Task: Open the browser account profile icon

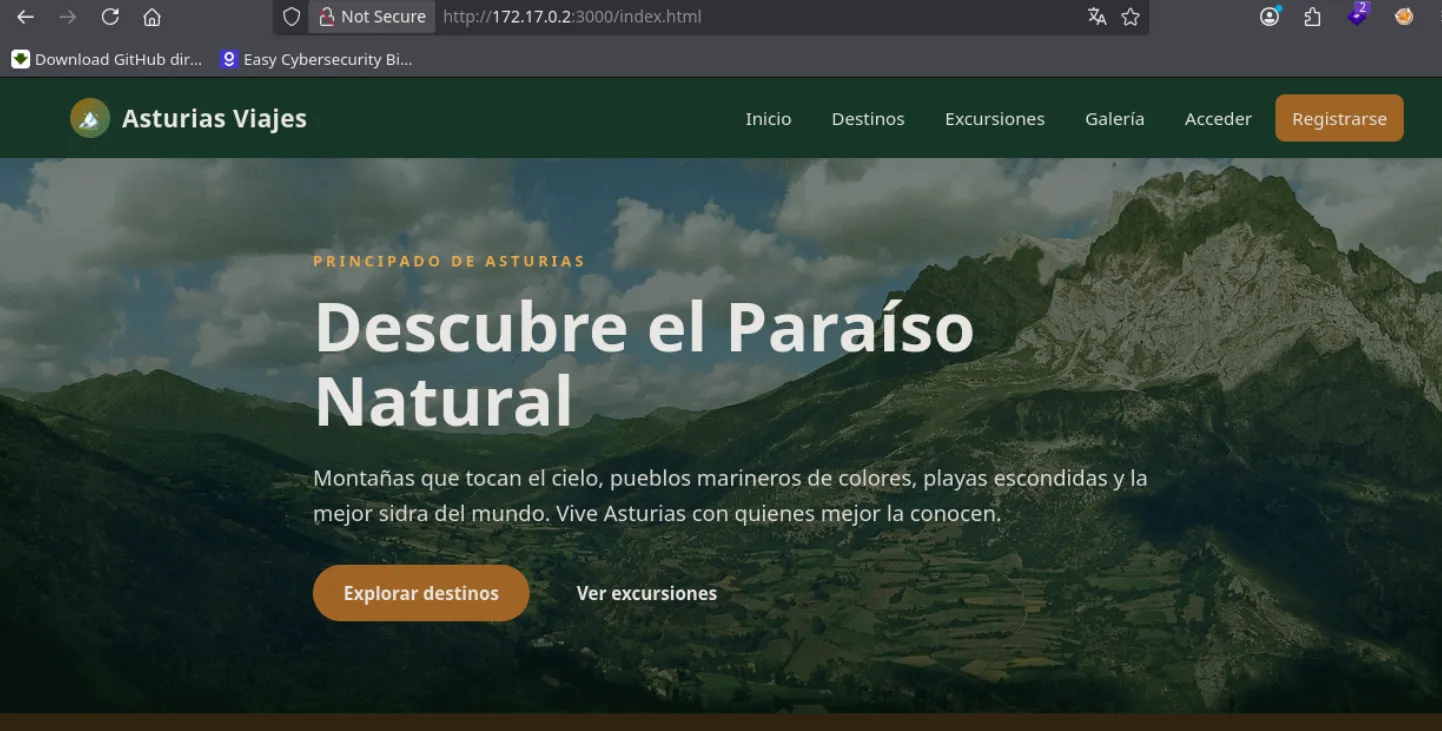Action: (x=1270, y=17)
